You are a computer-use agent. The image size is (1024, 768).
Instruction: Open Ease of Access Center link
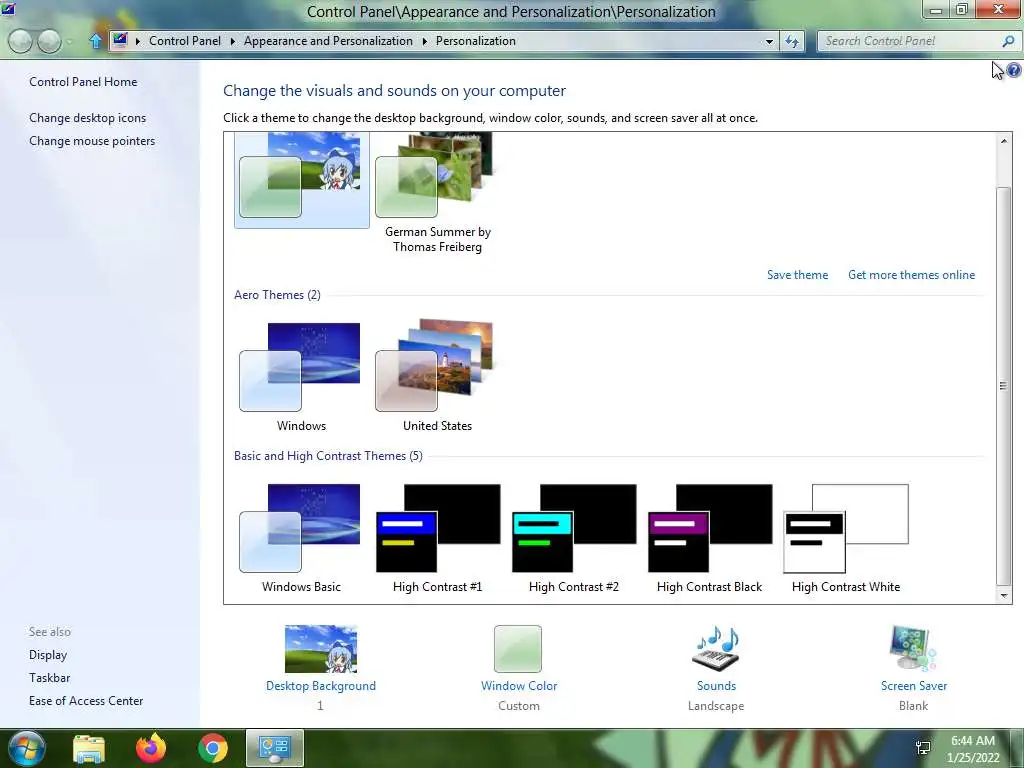click(x=86, y=700)
